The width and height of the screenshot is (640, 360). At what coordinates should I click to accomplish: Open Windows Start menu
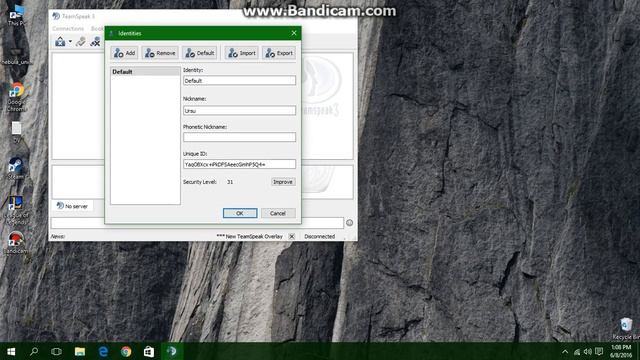pos(11,351)
